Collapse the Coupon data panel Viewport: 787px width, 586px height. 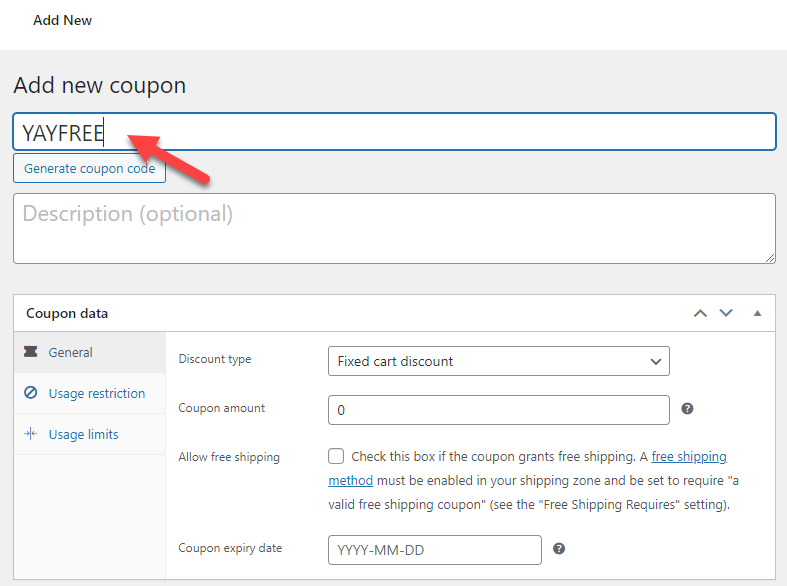point(757,314)
